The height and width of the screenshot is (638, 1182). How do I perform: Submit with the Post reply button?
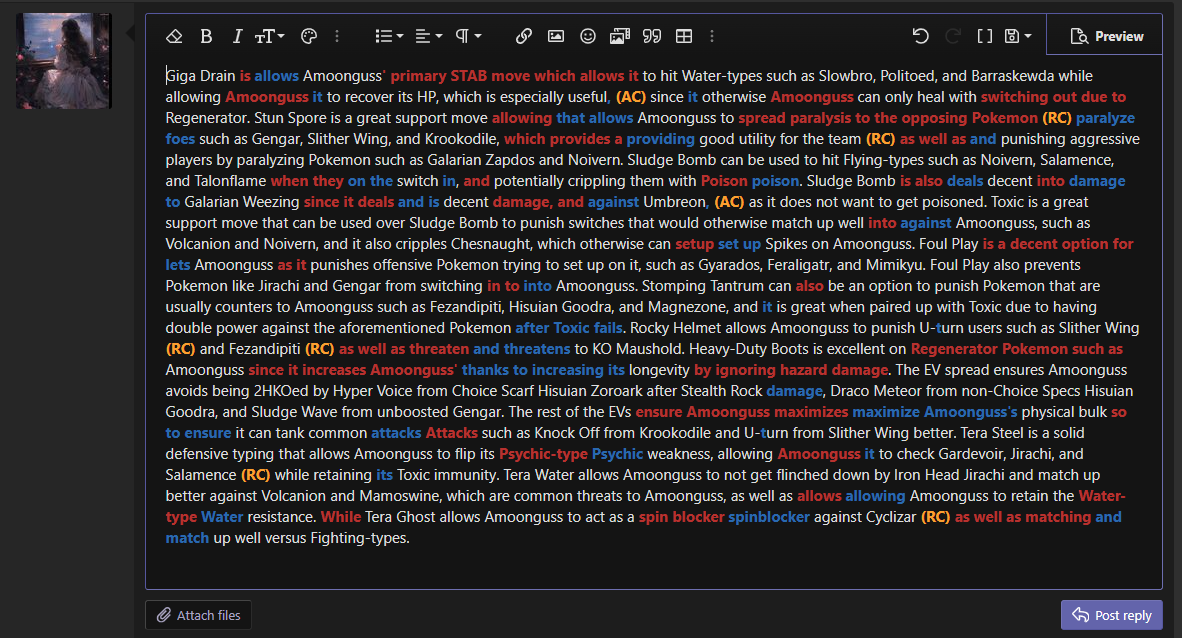(x=1112, y=615)
